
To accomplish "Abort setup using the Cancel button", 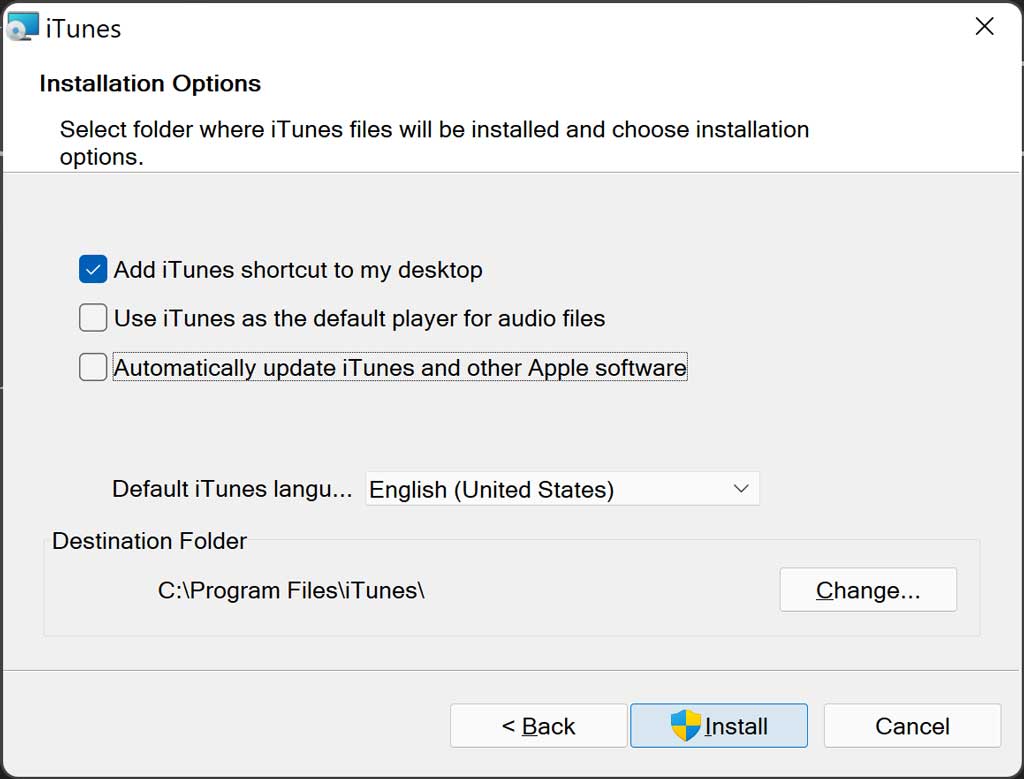I will point(912,725).
